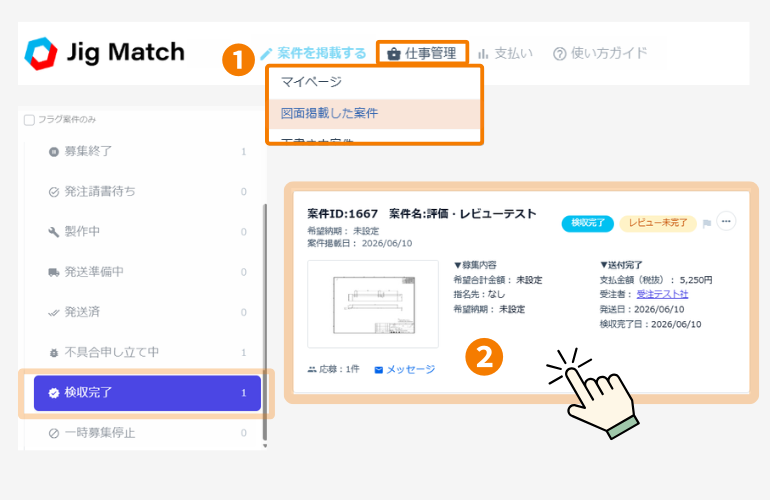The image size is (770, 500).
Task: Open the 仕事管理 menu
Action: coord(422,53)
